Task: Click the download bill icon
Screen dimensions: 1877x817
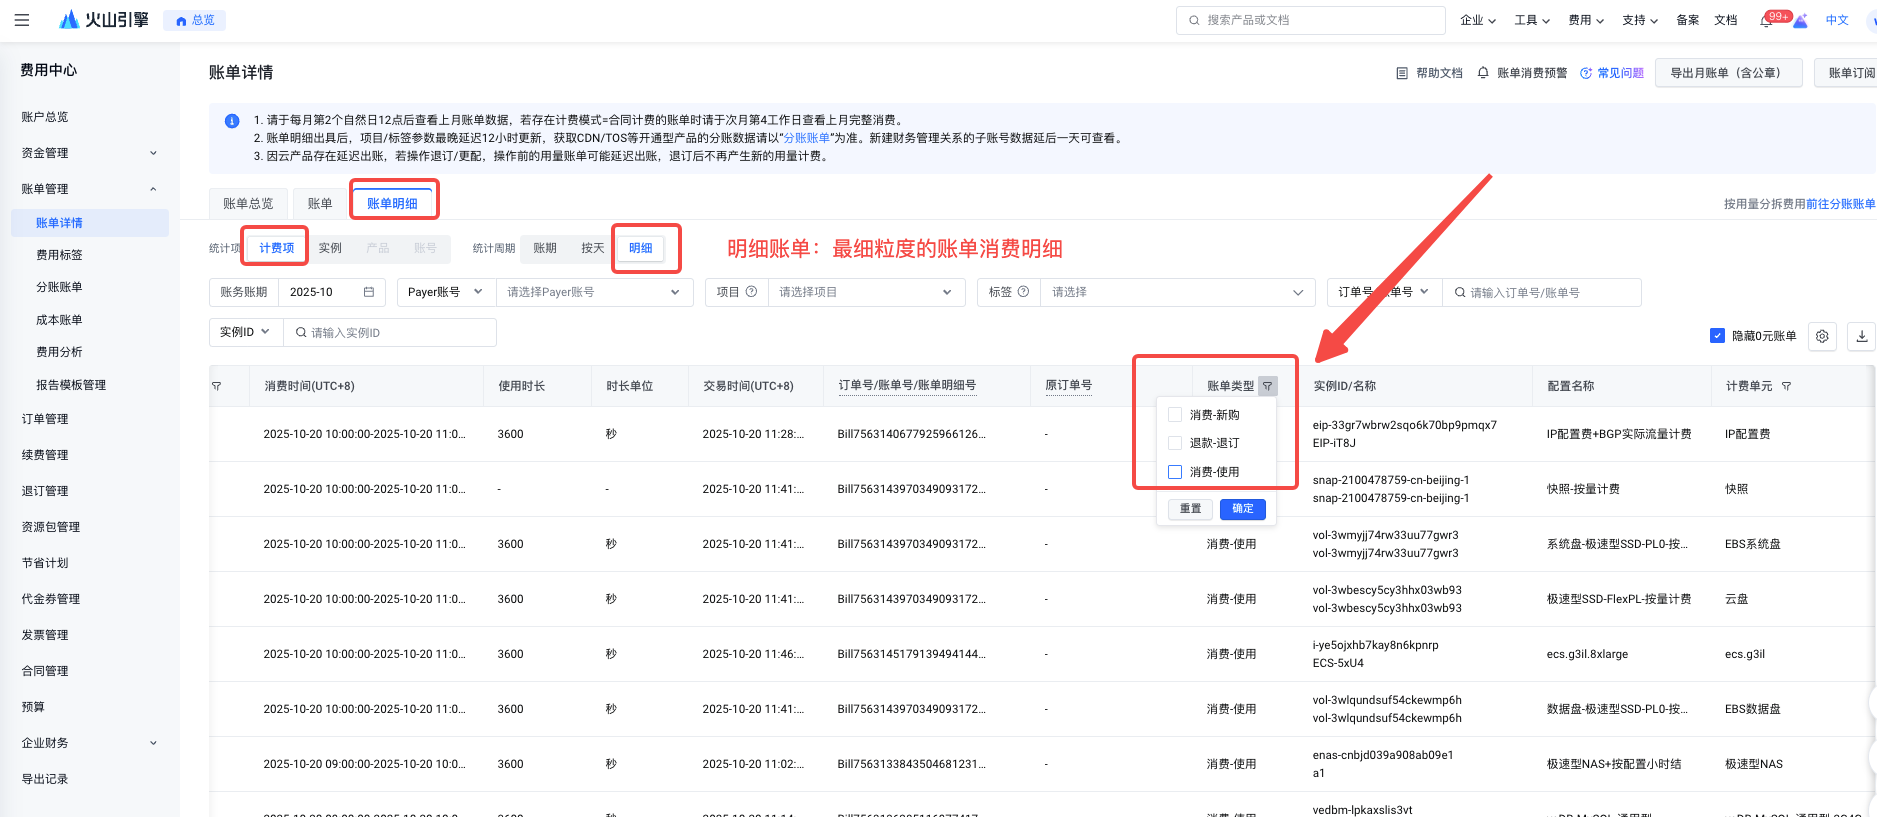Action: coord(1861,336)
